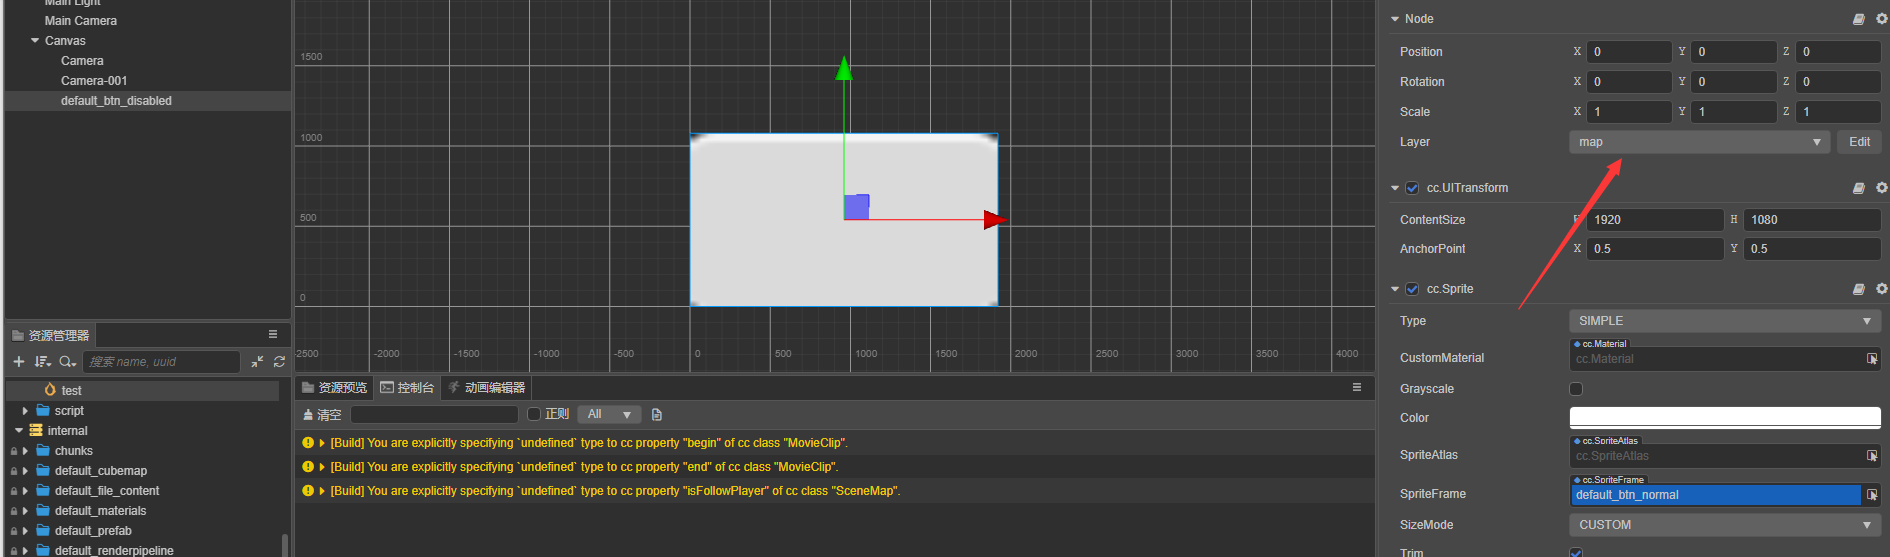
Task: Switch to the 资源预览 tab
Action: (335, 388)
